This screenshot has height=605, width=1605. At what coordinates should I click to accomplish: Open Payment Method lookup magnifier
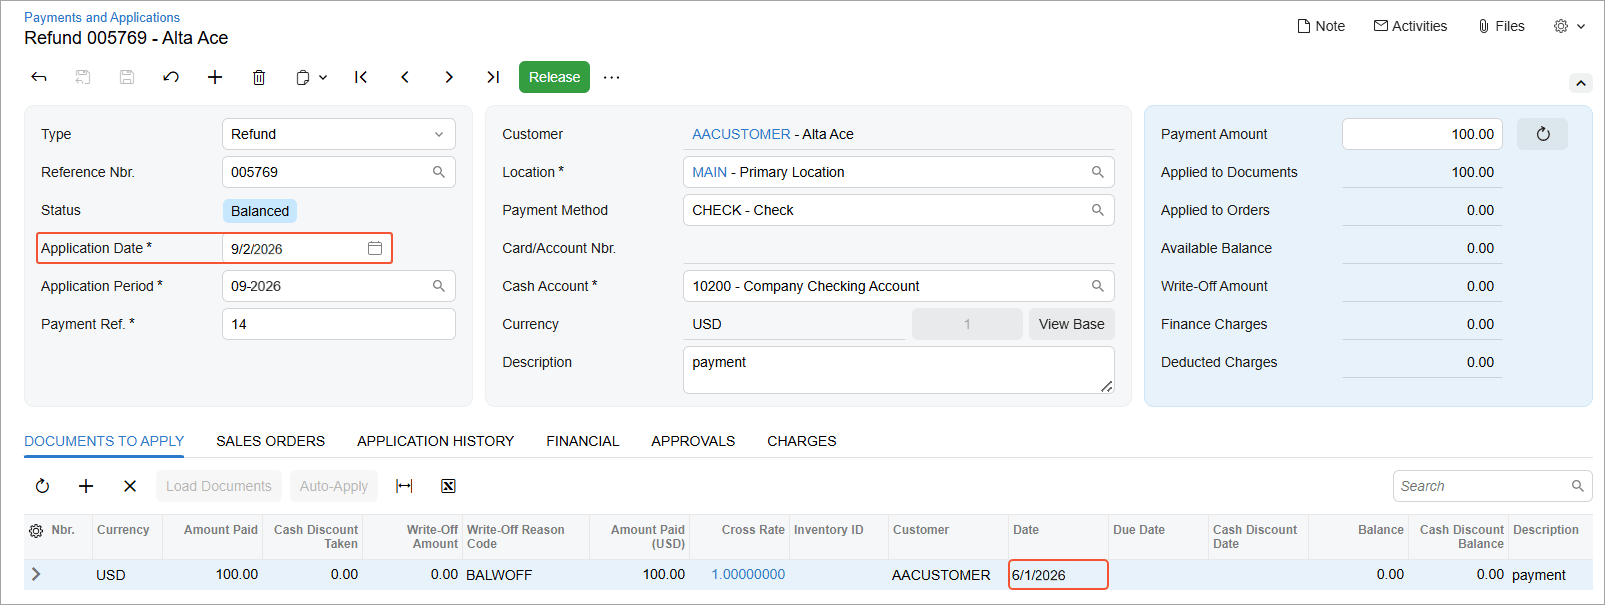1098,210
